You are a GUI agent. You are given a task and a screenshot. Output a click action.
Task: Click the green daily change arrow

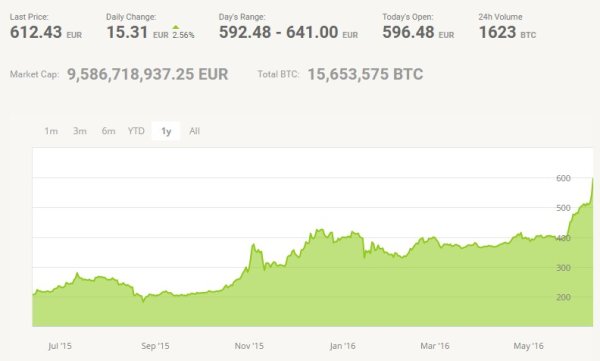coord(176,27)
